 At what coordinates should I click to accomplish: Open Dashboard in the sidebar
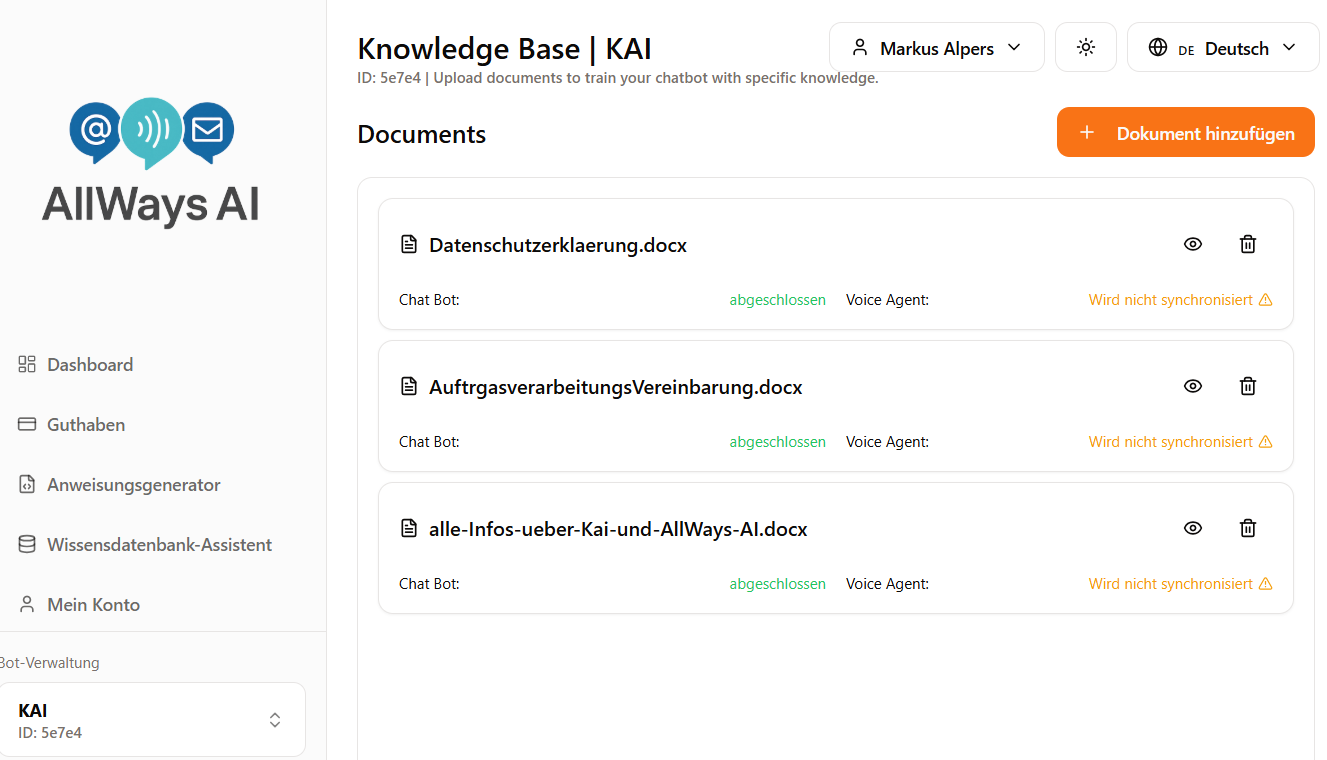tap(90, 365)
